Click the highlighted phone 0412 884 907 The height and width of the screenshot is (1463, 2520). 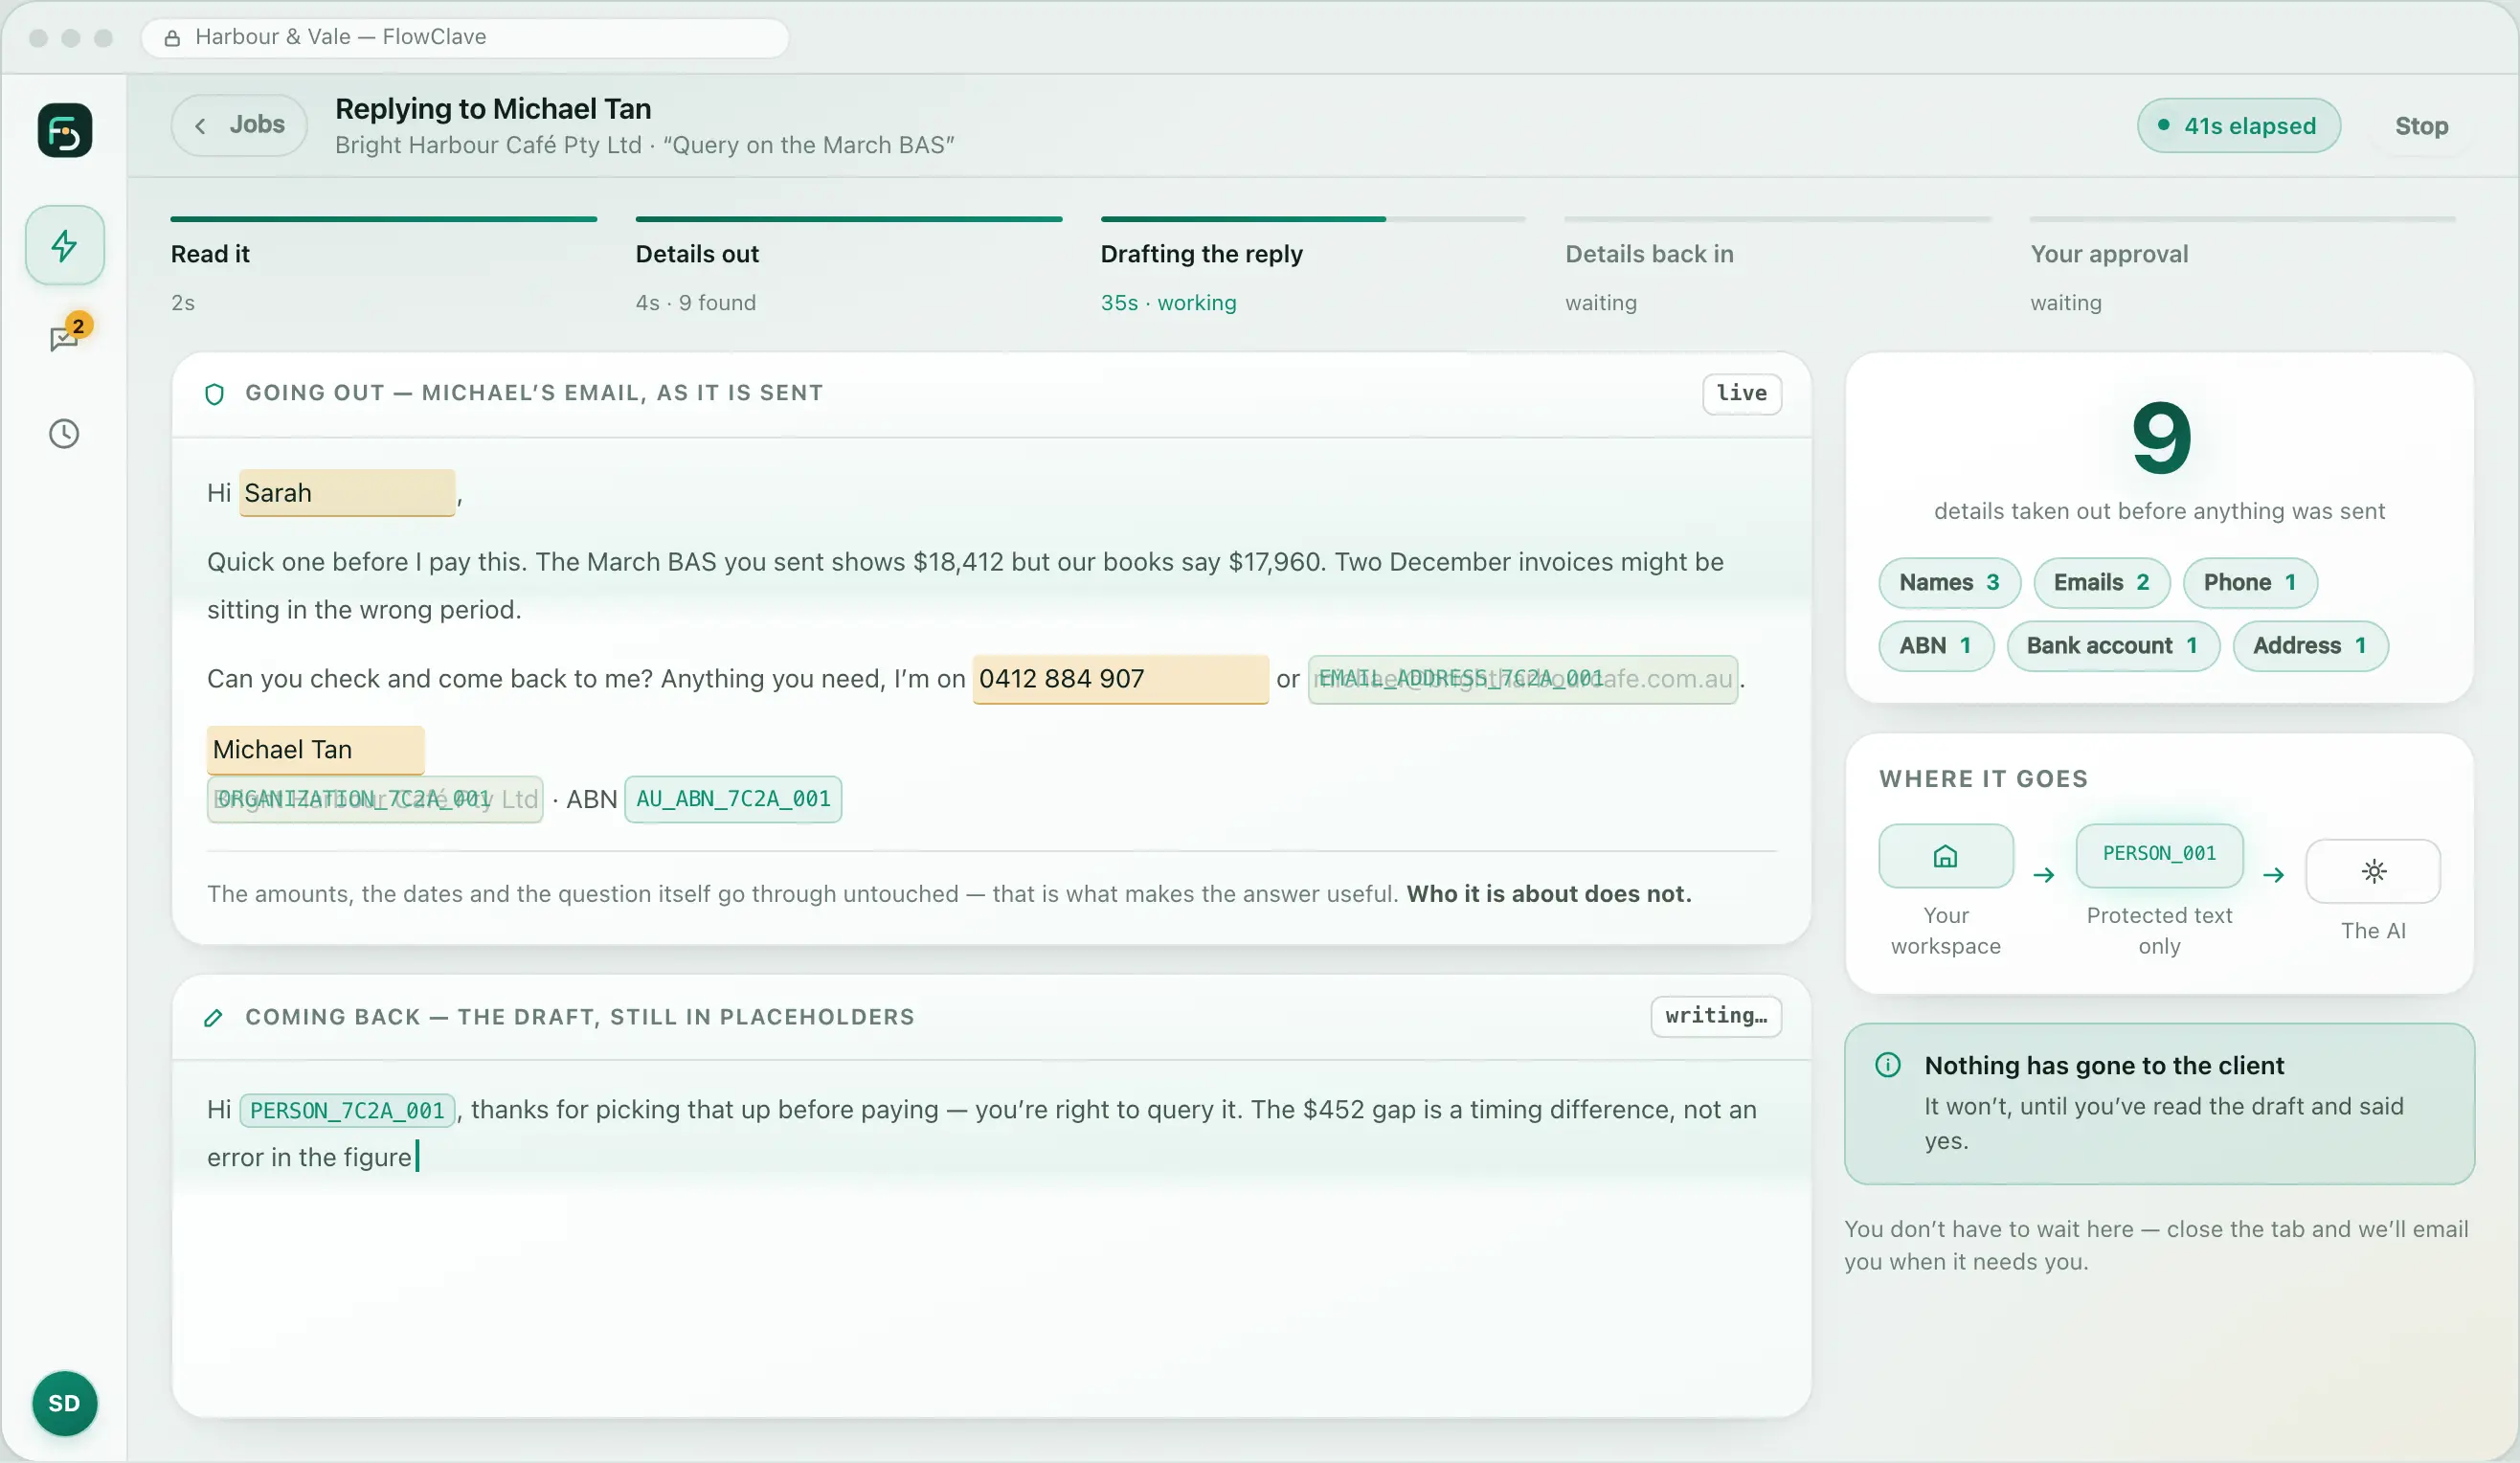tap(1120, 679)
